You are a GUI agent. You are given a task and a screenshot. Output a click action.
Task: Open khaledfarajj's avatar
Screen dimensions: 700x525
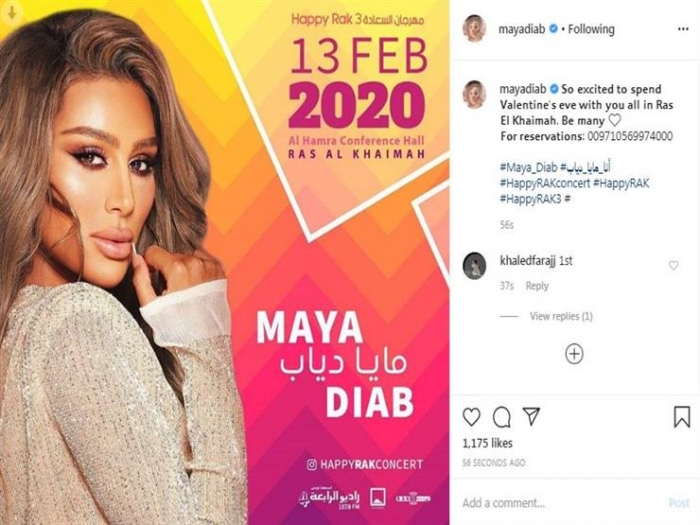(474, 266)
